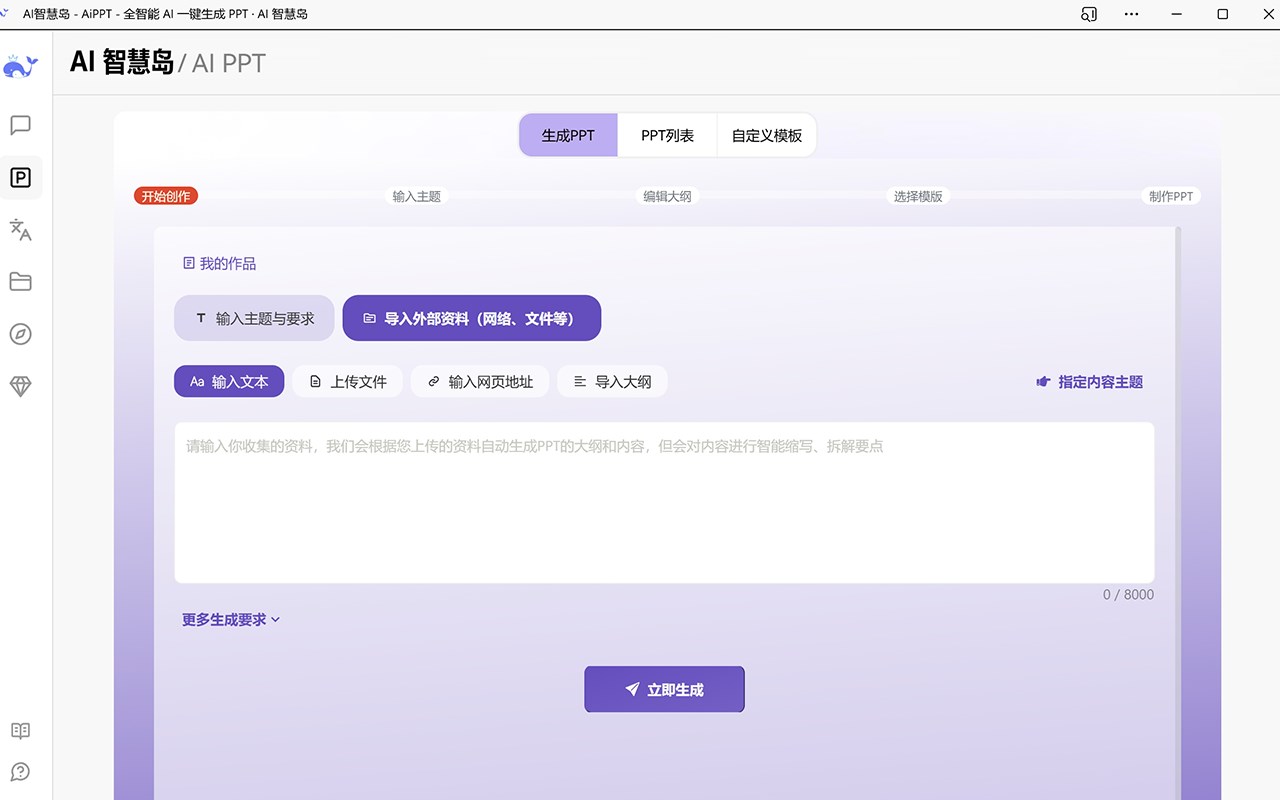The width and height of the screenshot is (1280, 800).
Task: Open the three-dot more menu in title bar
Action: 1132,14
